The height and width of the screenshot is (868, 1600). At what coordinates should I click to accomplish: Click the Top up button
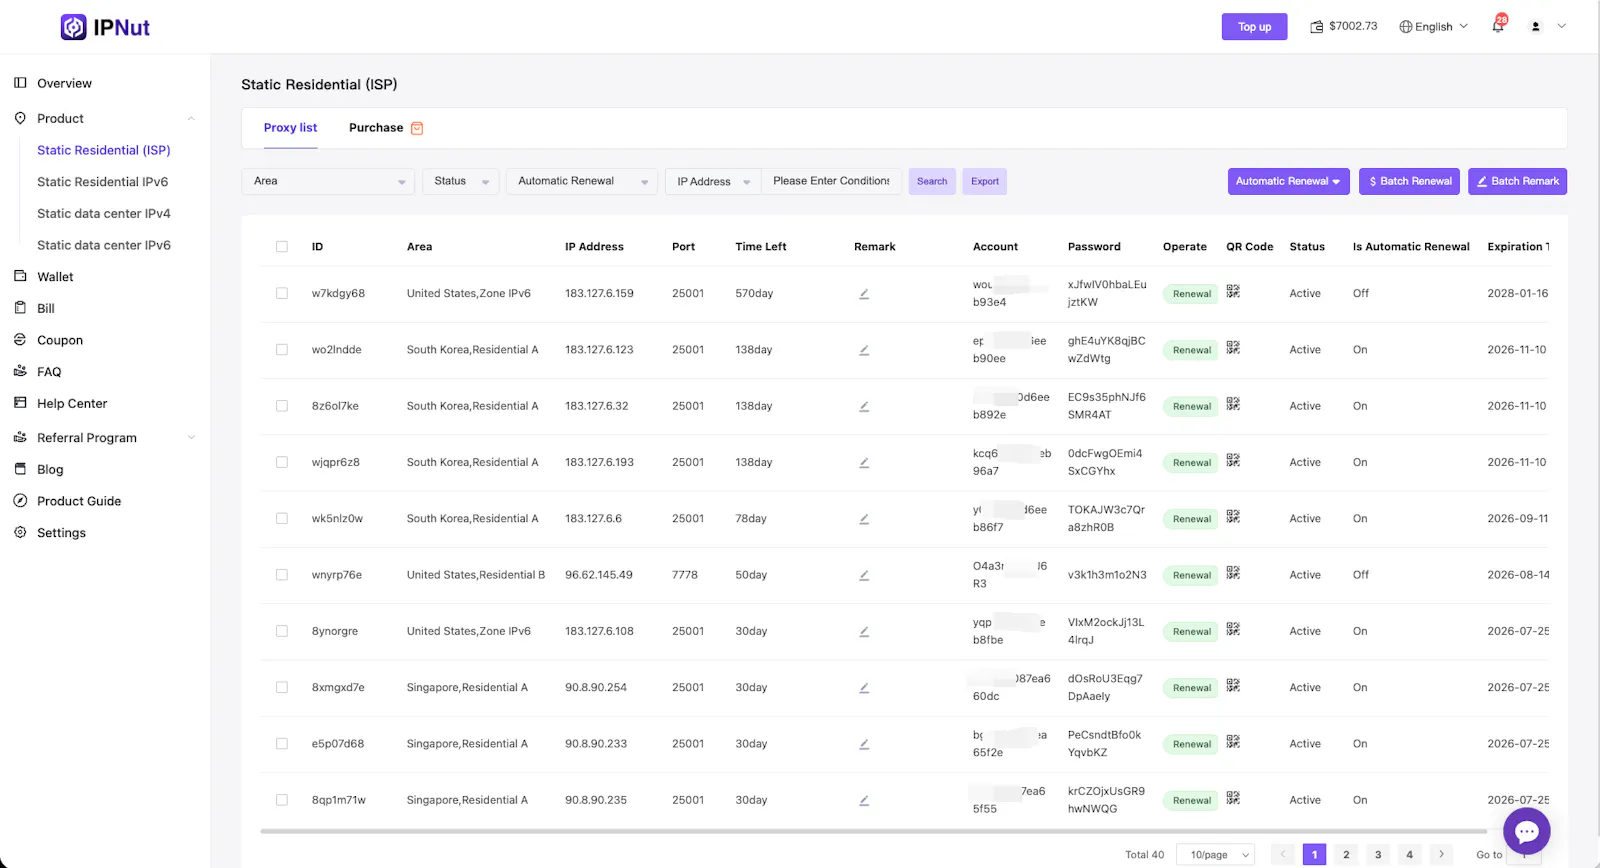tap(1254, 27)
